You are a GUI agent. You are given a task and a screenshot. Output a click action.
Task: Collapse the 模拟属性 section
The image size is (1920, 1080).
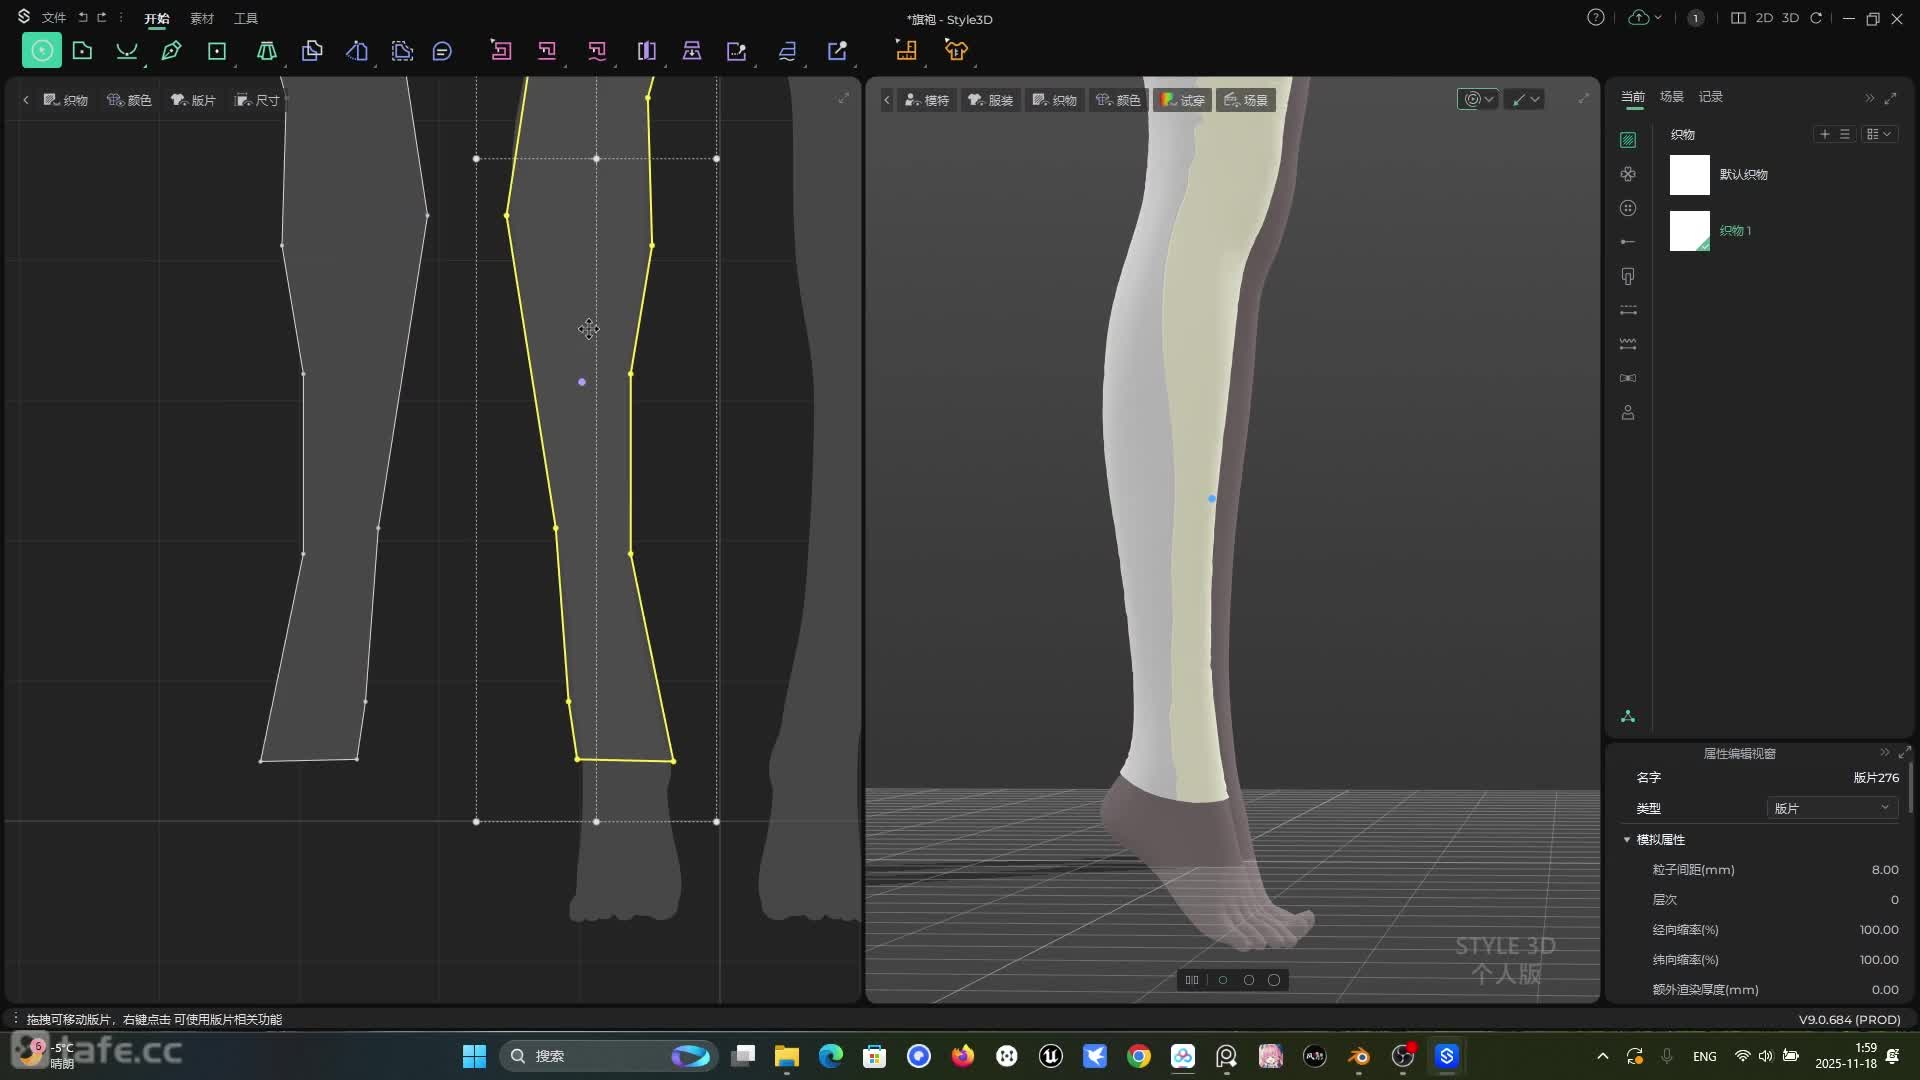pyautogui.click(x=1627, y=840)
